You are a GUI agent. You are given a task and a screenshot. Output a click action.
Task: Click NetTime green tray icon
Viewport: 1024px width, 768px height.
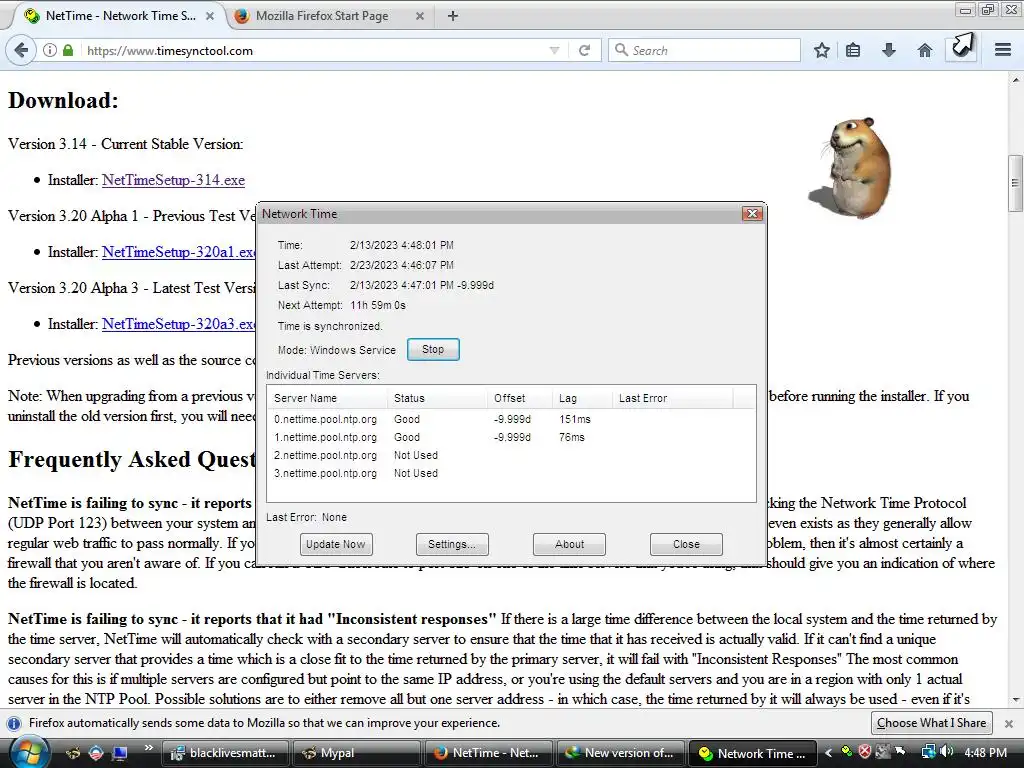tap(846, 752)
